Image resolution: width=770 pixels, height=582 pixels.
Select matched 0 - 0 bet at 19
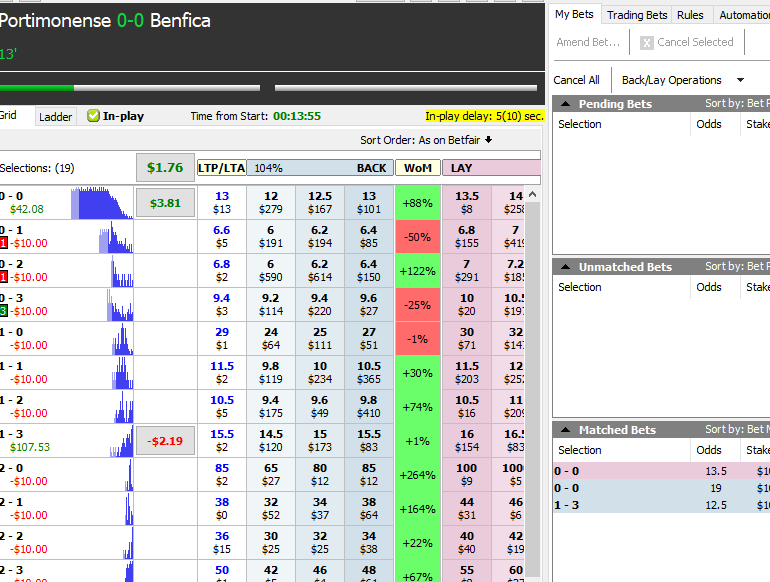point(661,488)
